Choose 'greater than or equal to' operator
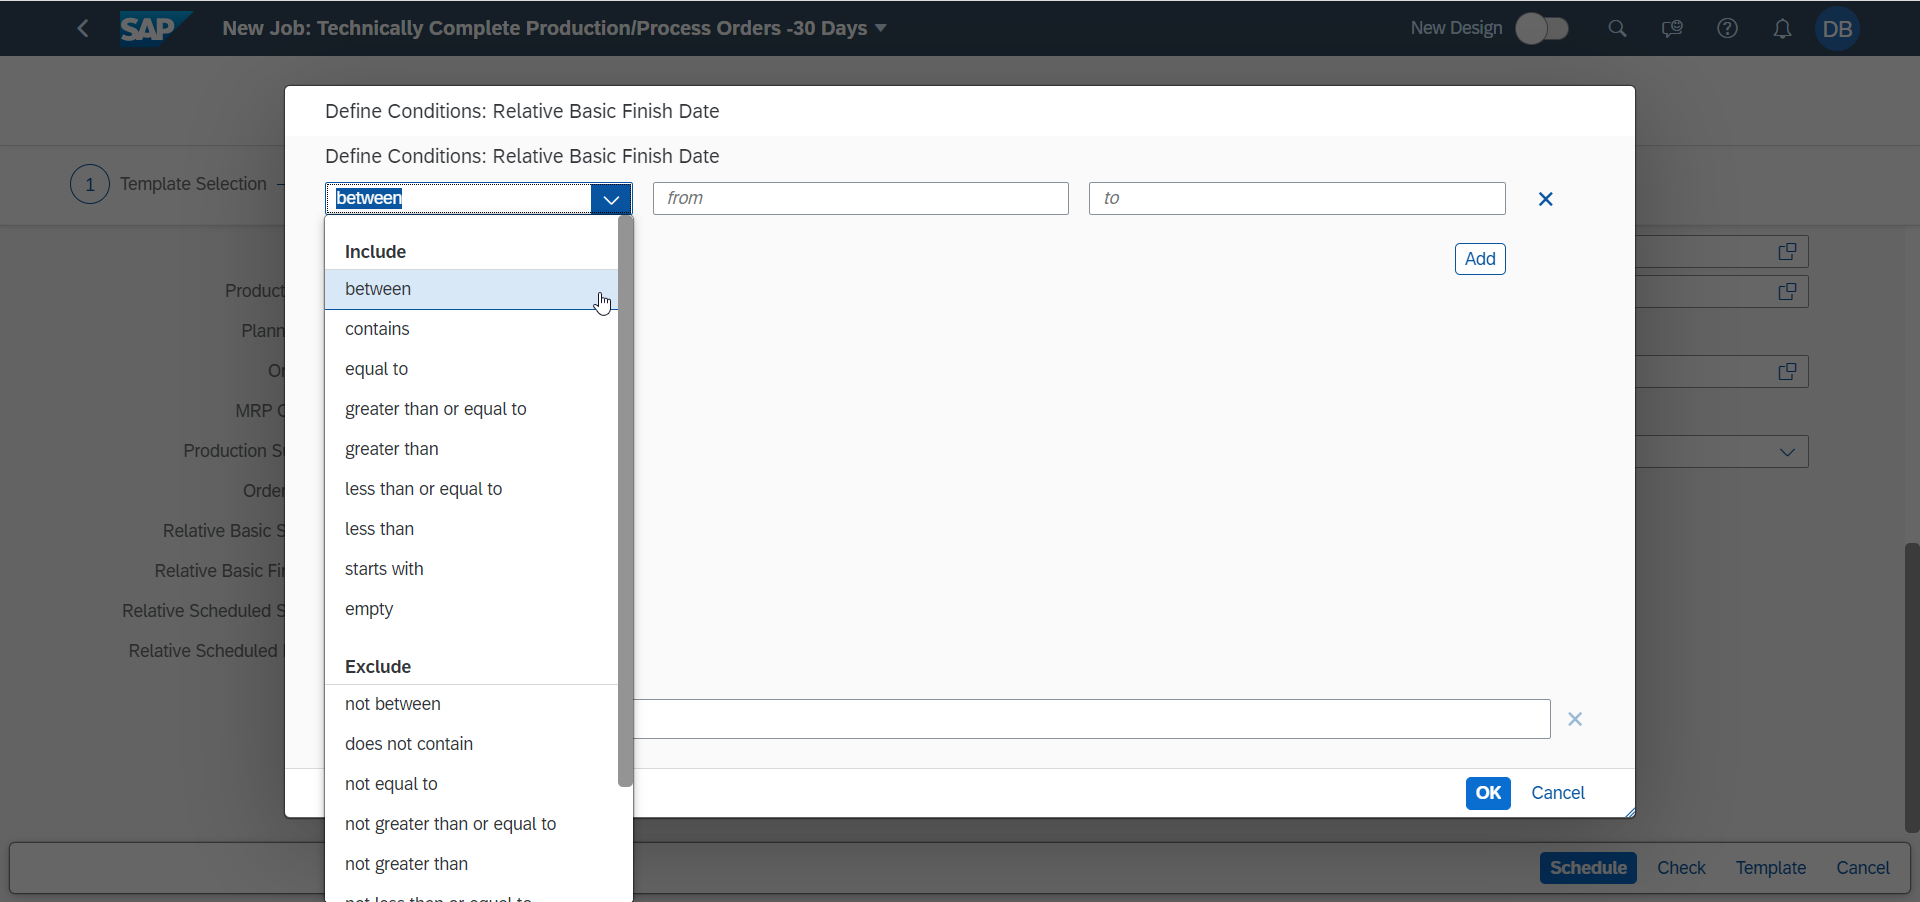This screenshot has width=1920, height=902. click(471, 409)
